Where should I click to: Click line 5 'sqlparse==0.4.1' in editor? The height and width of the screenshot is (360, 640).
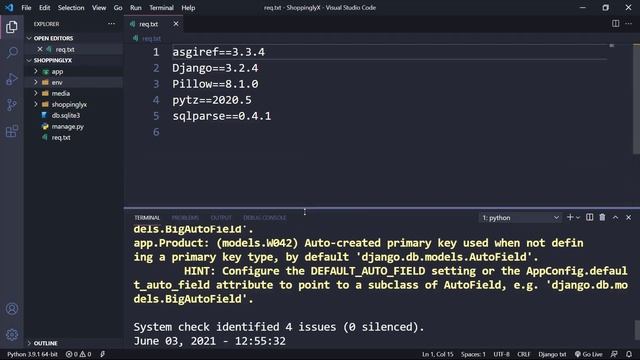pos(222,116)
